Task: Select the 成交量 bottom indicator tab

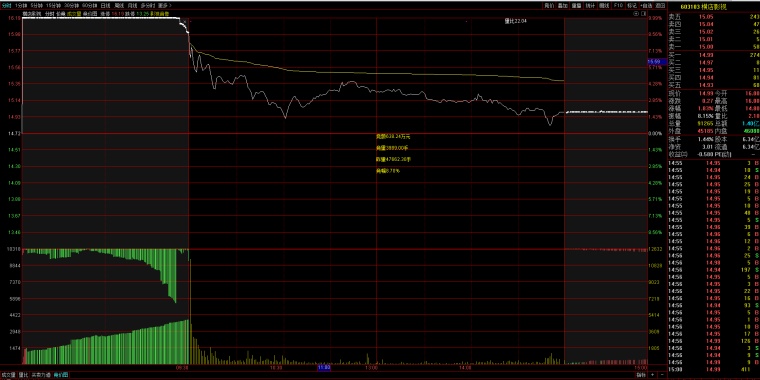Action: click(x=8, y=375)
